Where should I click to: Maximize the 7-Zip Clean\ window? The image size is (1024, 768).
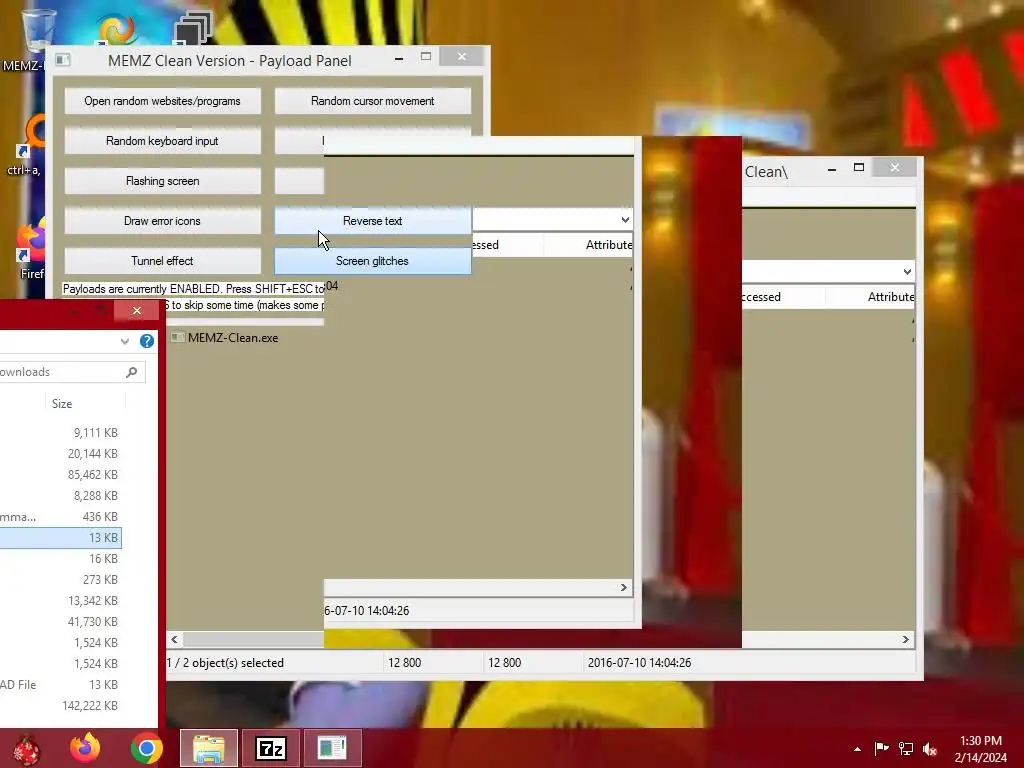(x=859, y=168)
